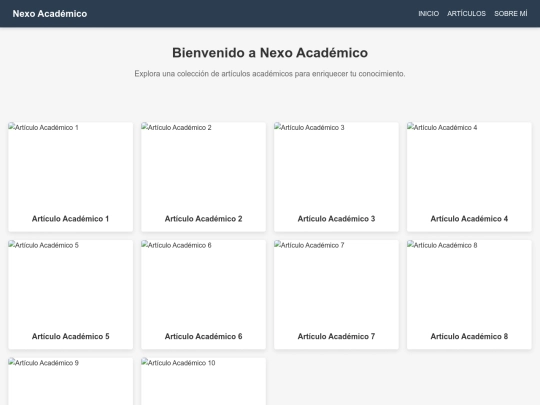540x405 pixels.
Task: Click the broken image of Artículo Académico 6
Action: 204,282
